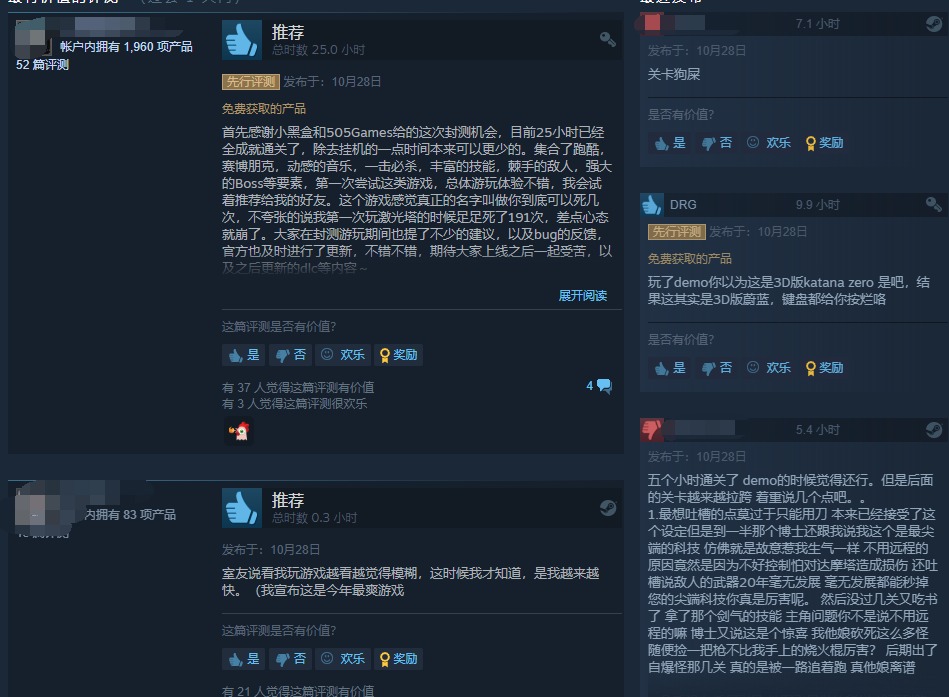Image resolution: width=949 pixels, height=697 pixels.
Task: Click the key icon beside DRG's 9.9 小时
Action: pyautogui.click(x=933, y=204)
